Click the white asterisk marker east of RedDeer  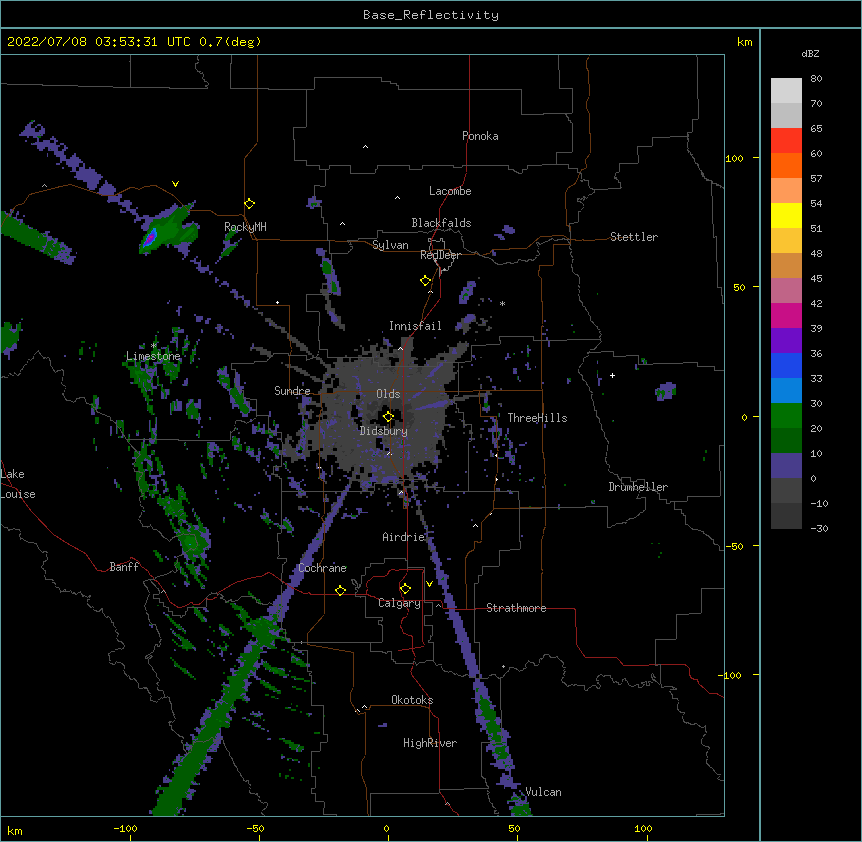pos(502,303)
